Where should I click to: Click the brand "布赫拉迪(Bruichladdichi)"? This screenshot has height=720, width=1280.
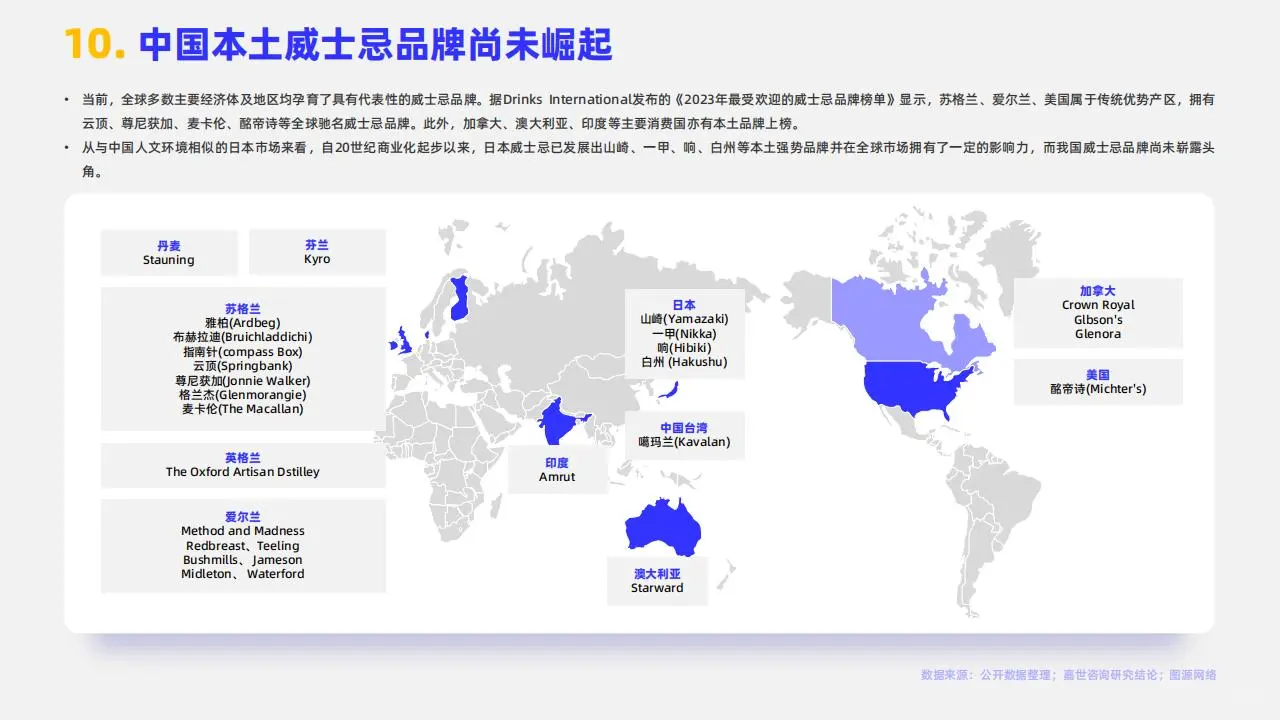pos(242,337)
